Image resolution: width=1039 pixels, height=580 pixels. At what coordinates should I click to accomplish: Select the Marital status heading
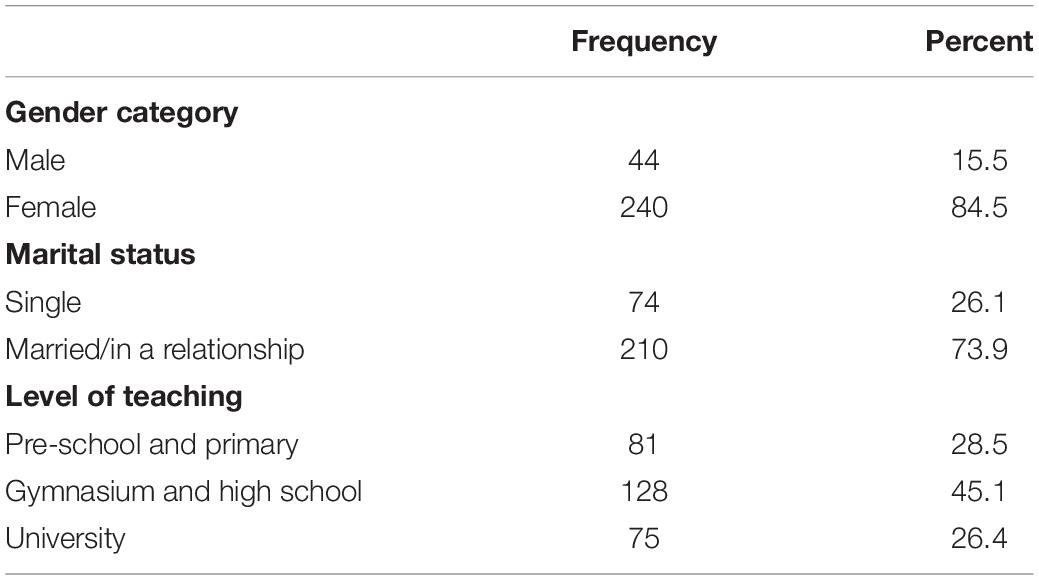[100, 255]
